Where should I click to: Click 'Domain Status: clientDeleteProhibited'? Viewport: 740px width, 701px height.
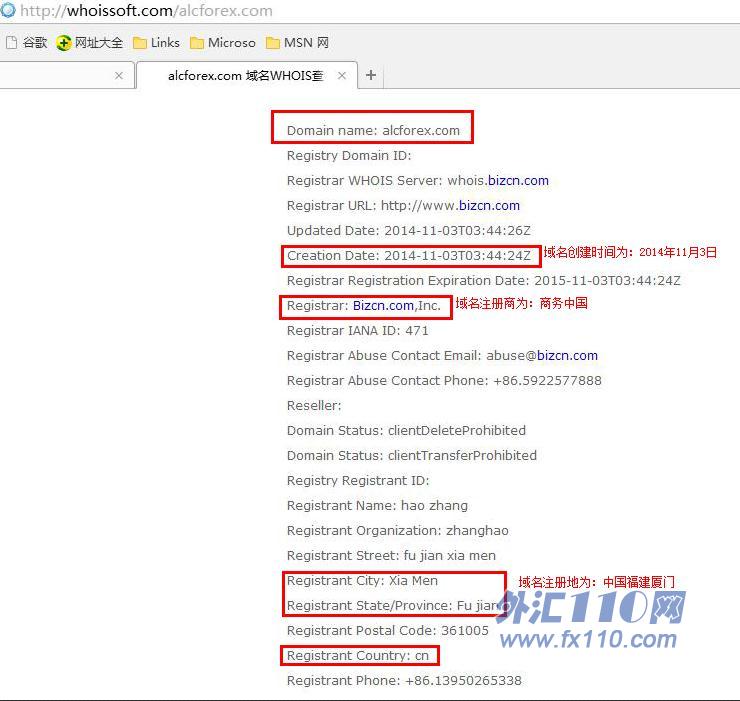click(x=406, y=431)
